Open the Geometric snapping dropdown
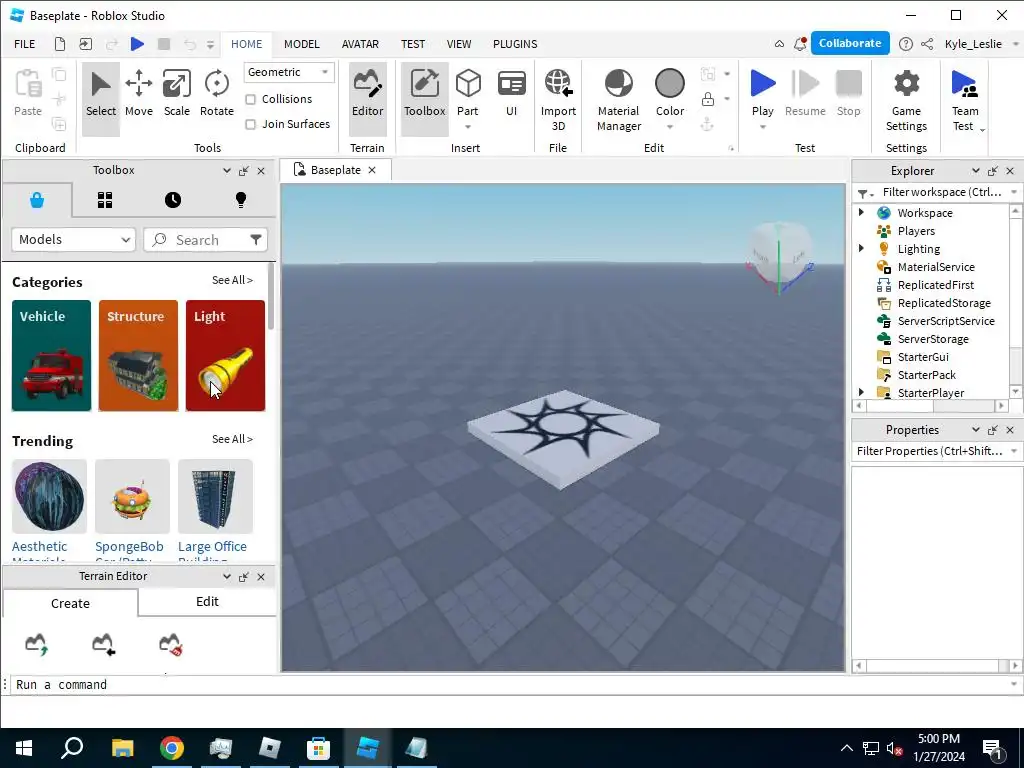The height and width of the screenshot is (768, 1024). (289, 72)
